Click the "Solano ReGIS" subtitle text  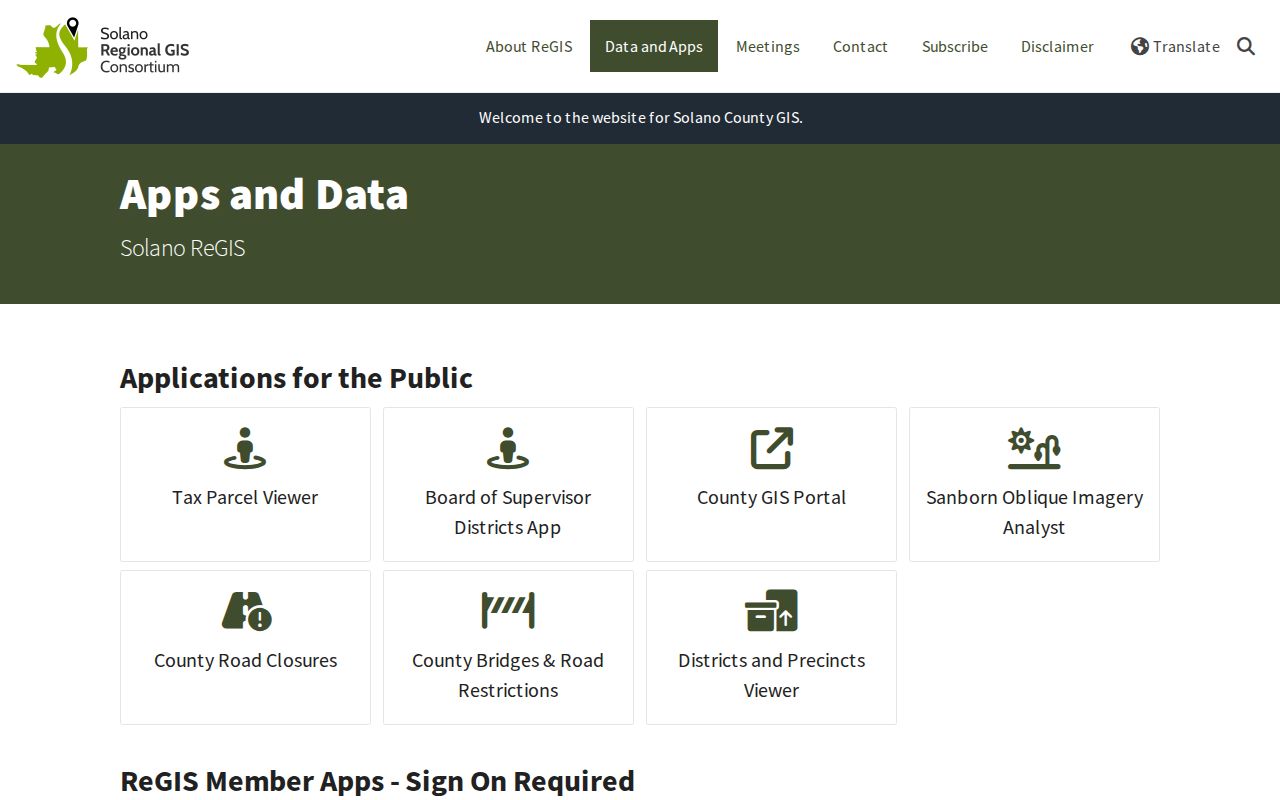(x=183, y=248)
